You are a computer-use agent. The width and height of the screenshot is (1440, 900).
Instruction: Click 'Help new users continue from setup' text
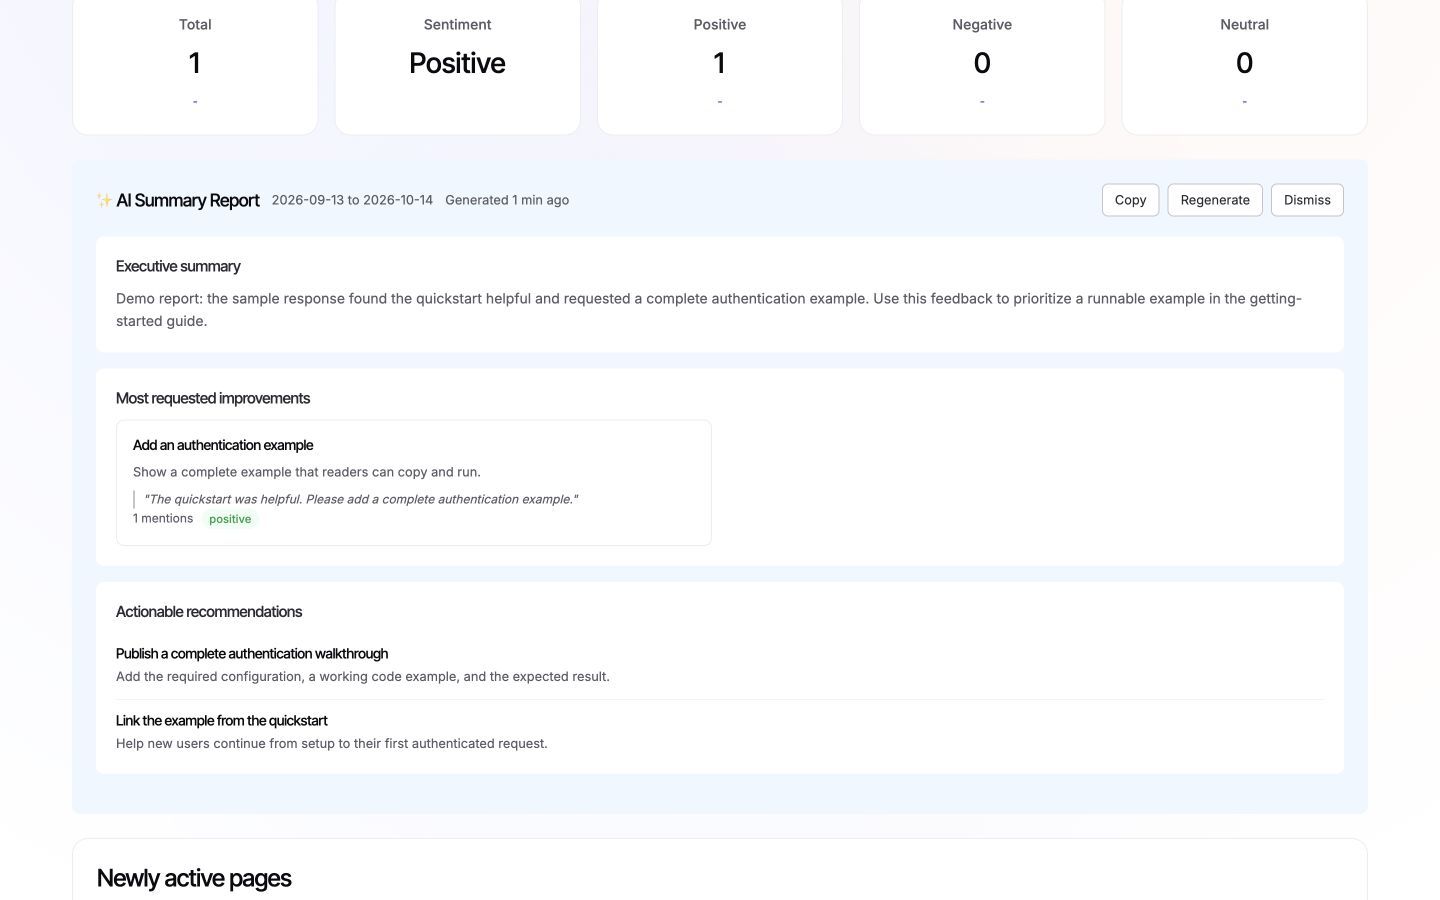point(332,744)
